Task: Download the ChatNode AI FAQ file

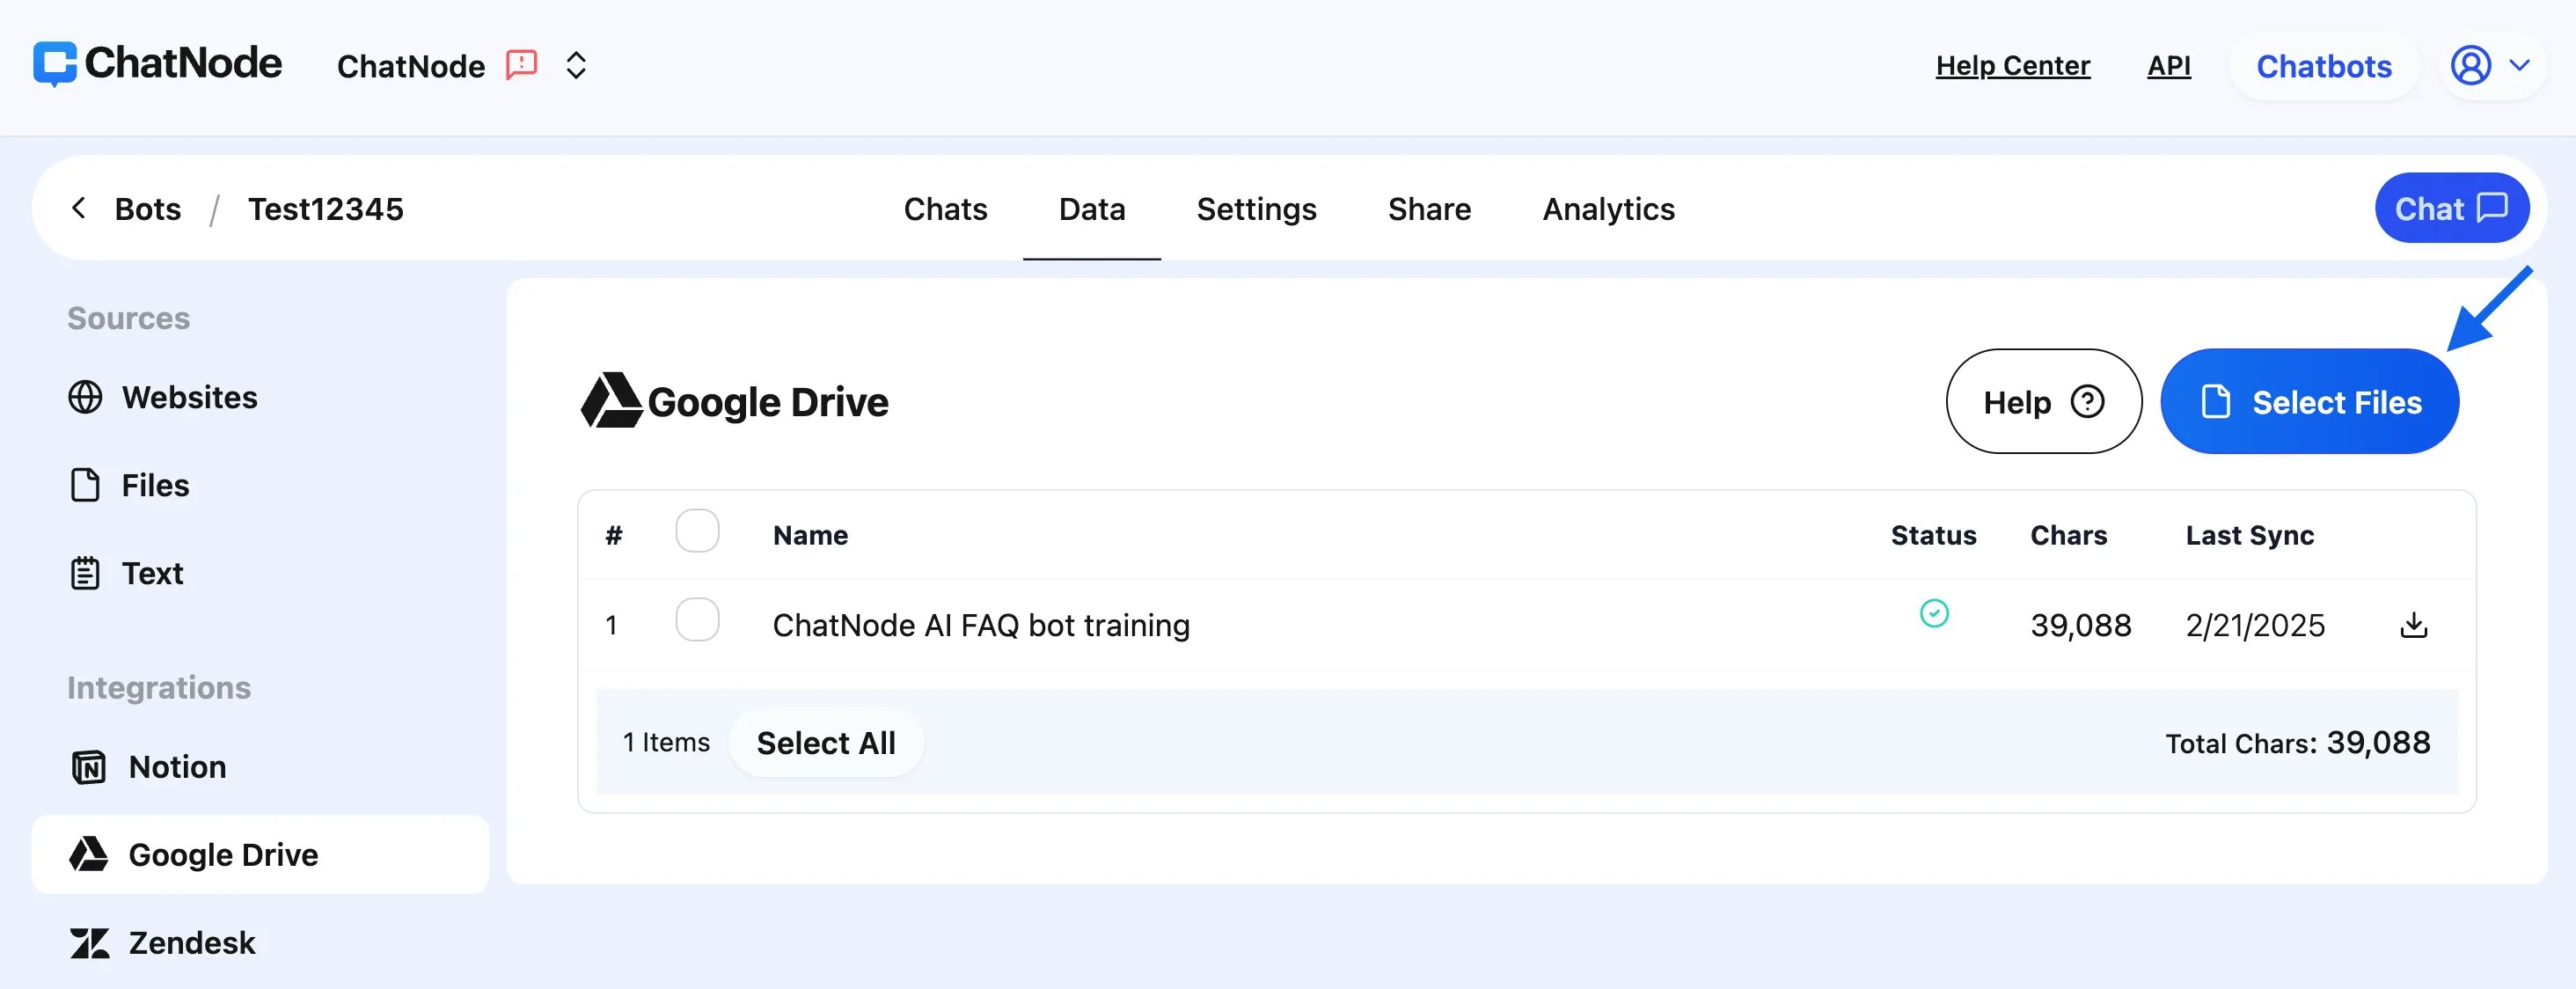Action: coord(2413,625)
